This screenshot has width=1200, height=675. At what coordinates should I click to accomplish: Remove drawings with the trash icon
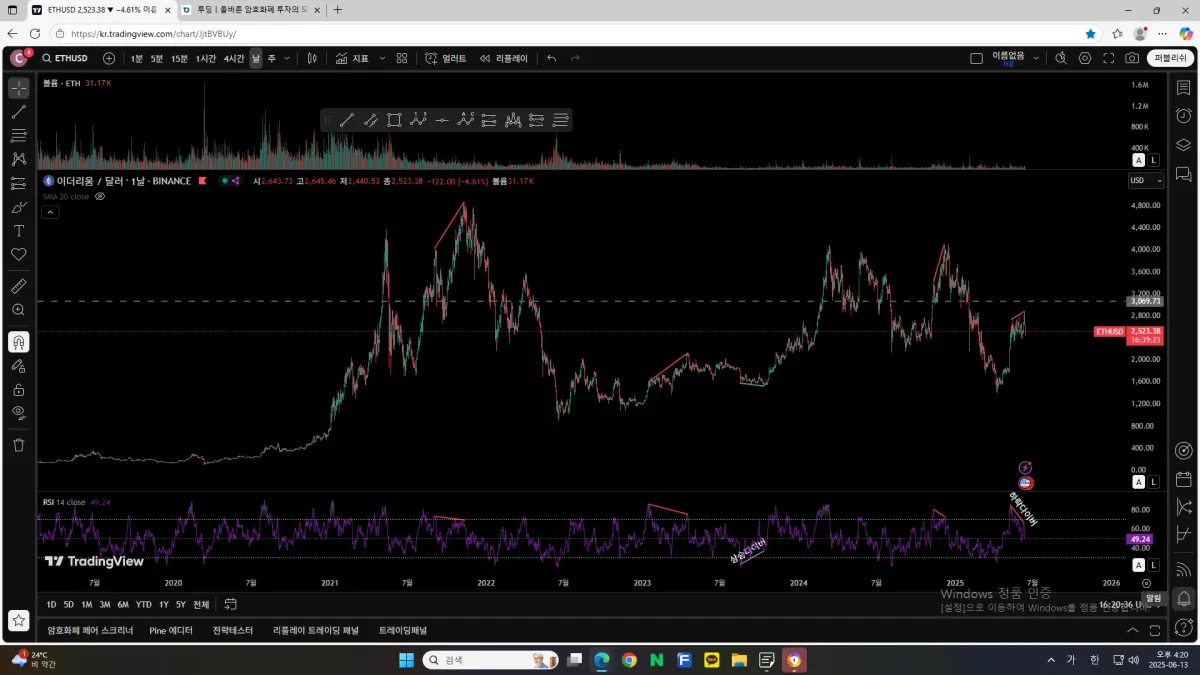[18, 445]
